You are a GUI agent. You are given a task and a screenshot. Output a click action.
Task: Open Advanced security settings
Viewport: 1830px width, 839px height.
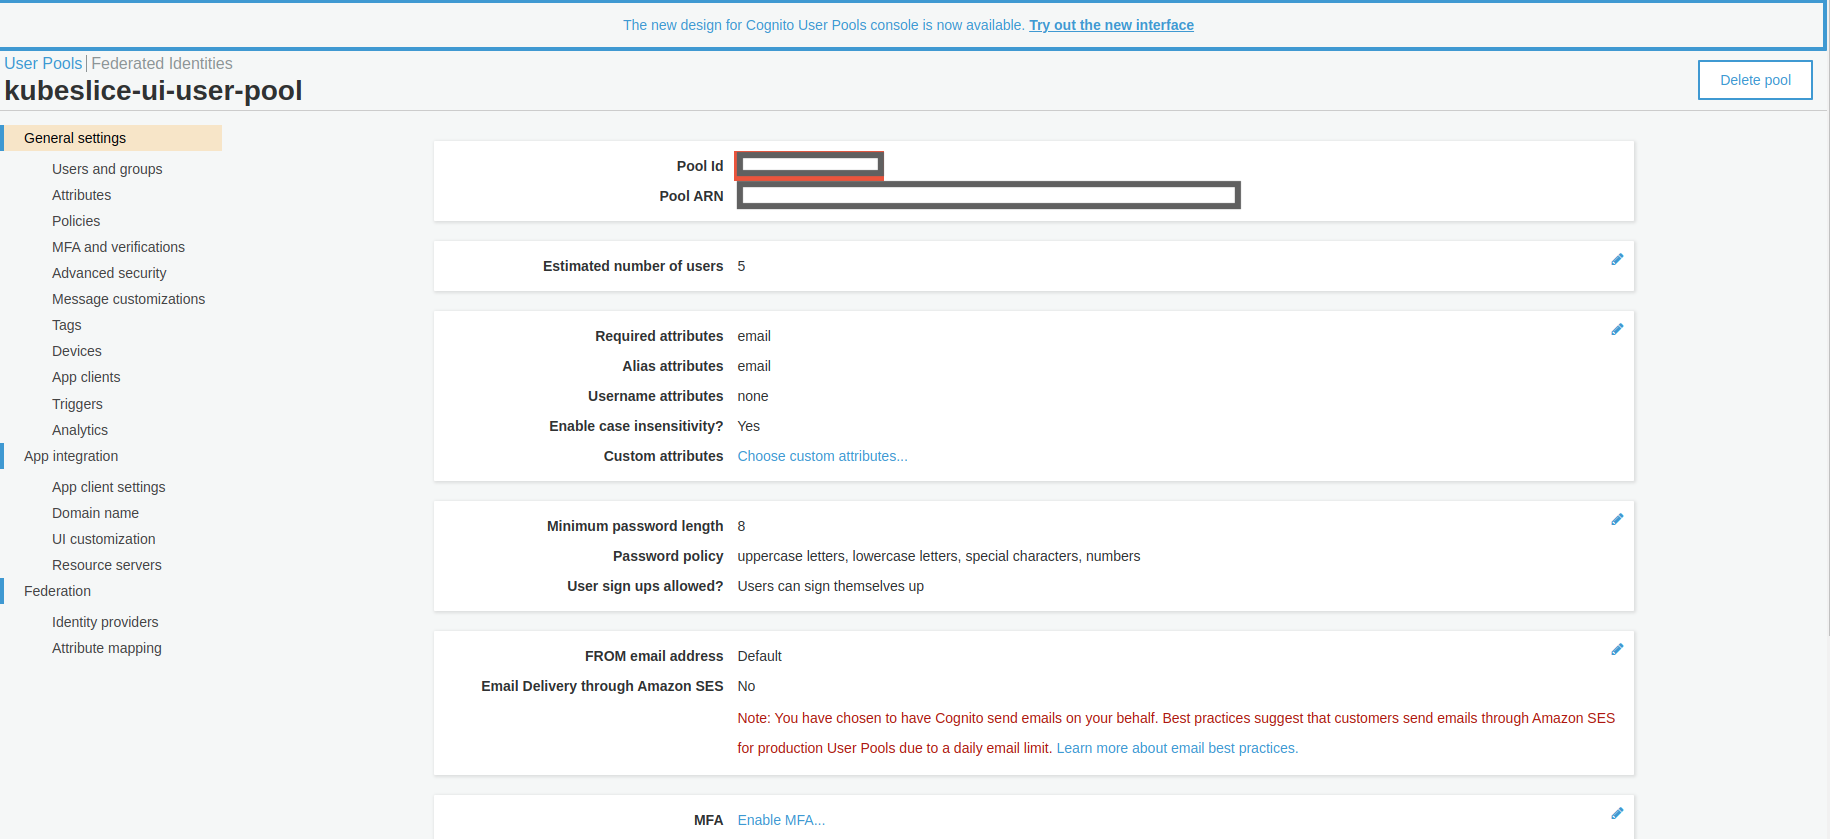coord(109,273)
